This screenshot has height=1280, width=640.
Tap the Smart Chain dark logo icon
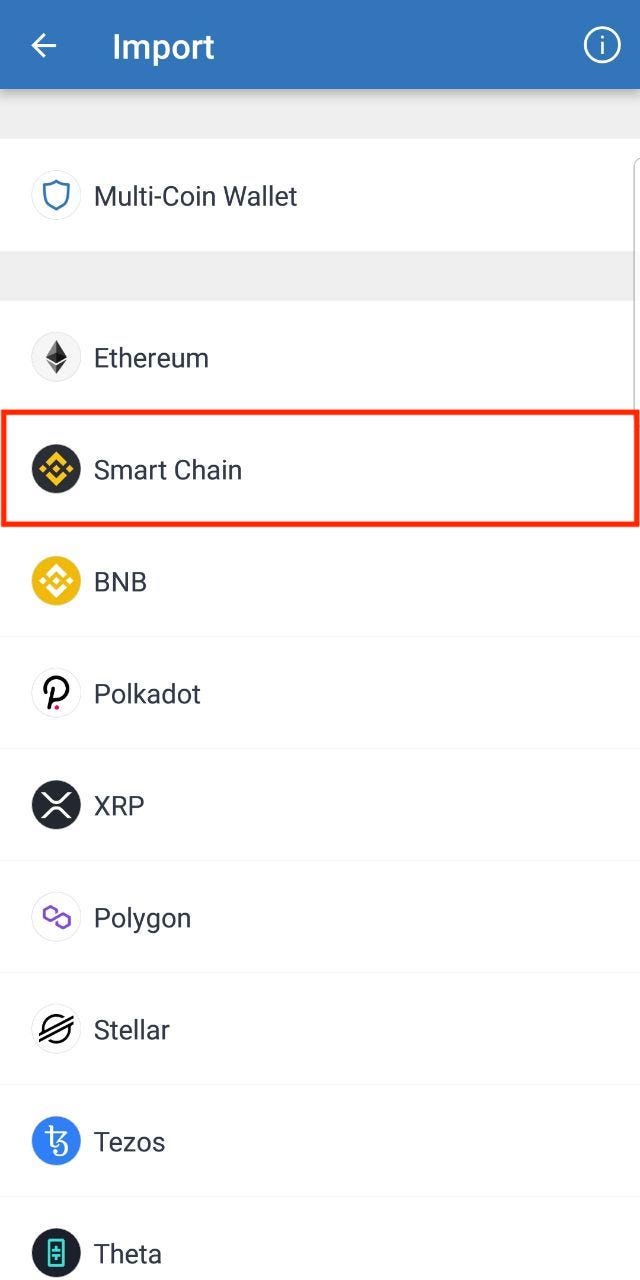(56, 469)
